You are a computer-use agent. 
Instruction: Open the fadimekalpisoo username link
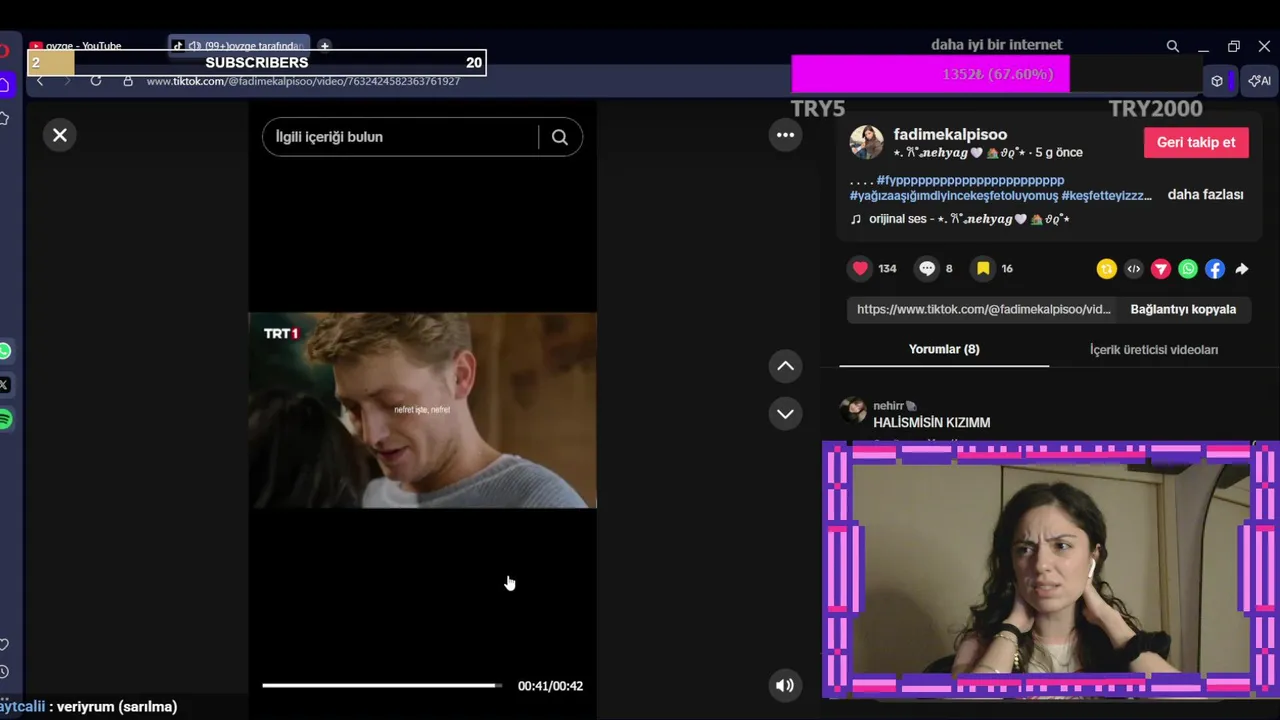(x=950, y=134)
